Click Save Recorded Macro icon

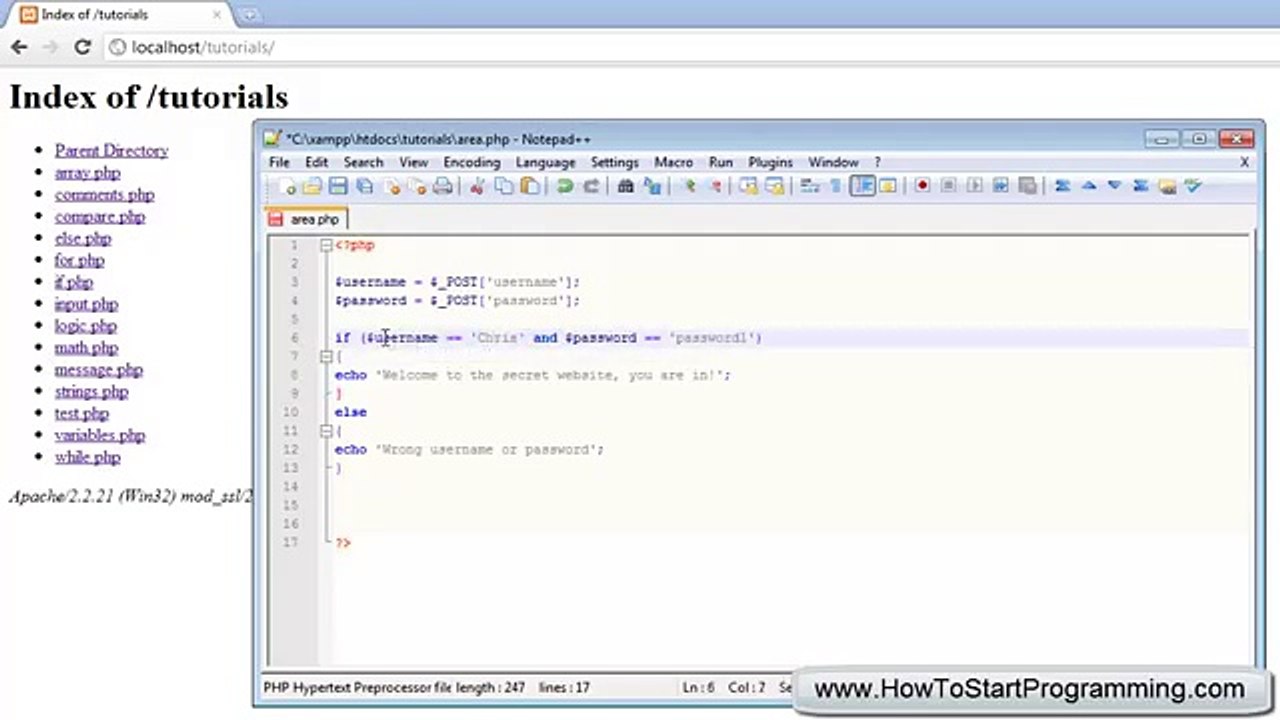[1027, 186]
